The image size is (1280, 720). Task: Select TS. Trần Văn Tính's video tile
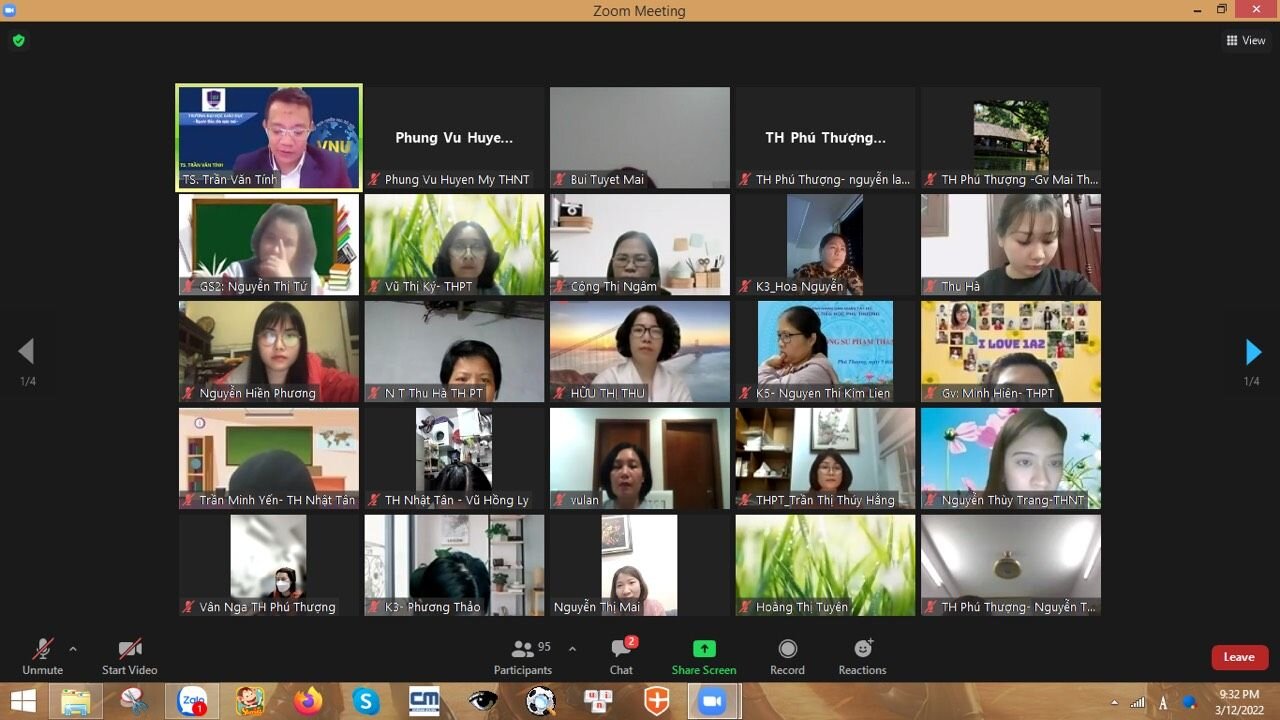pyautogui.click(x=268, y=137)
